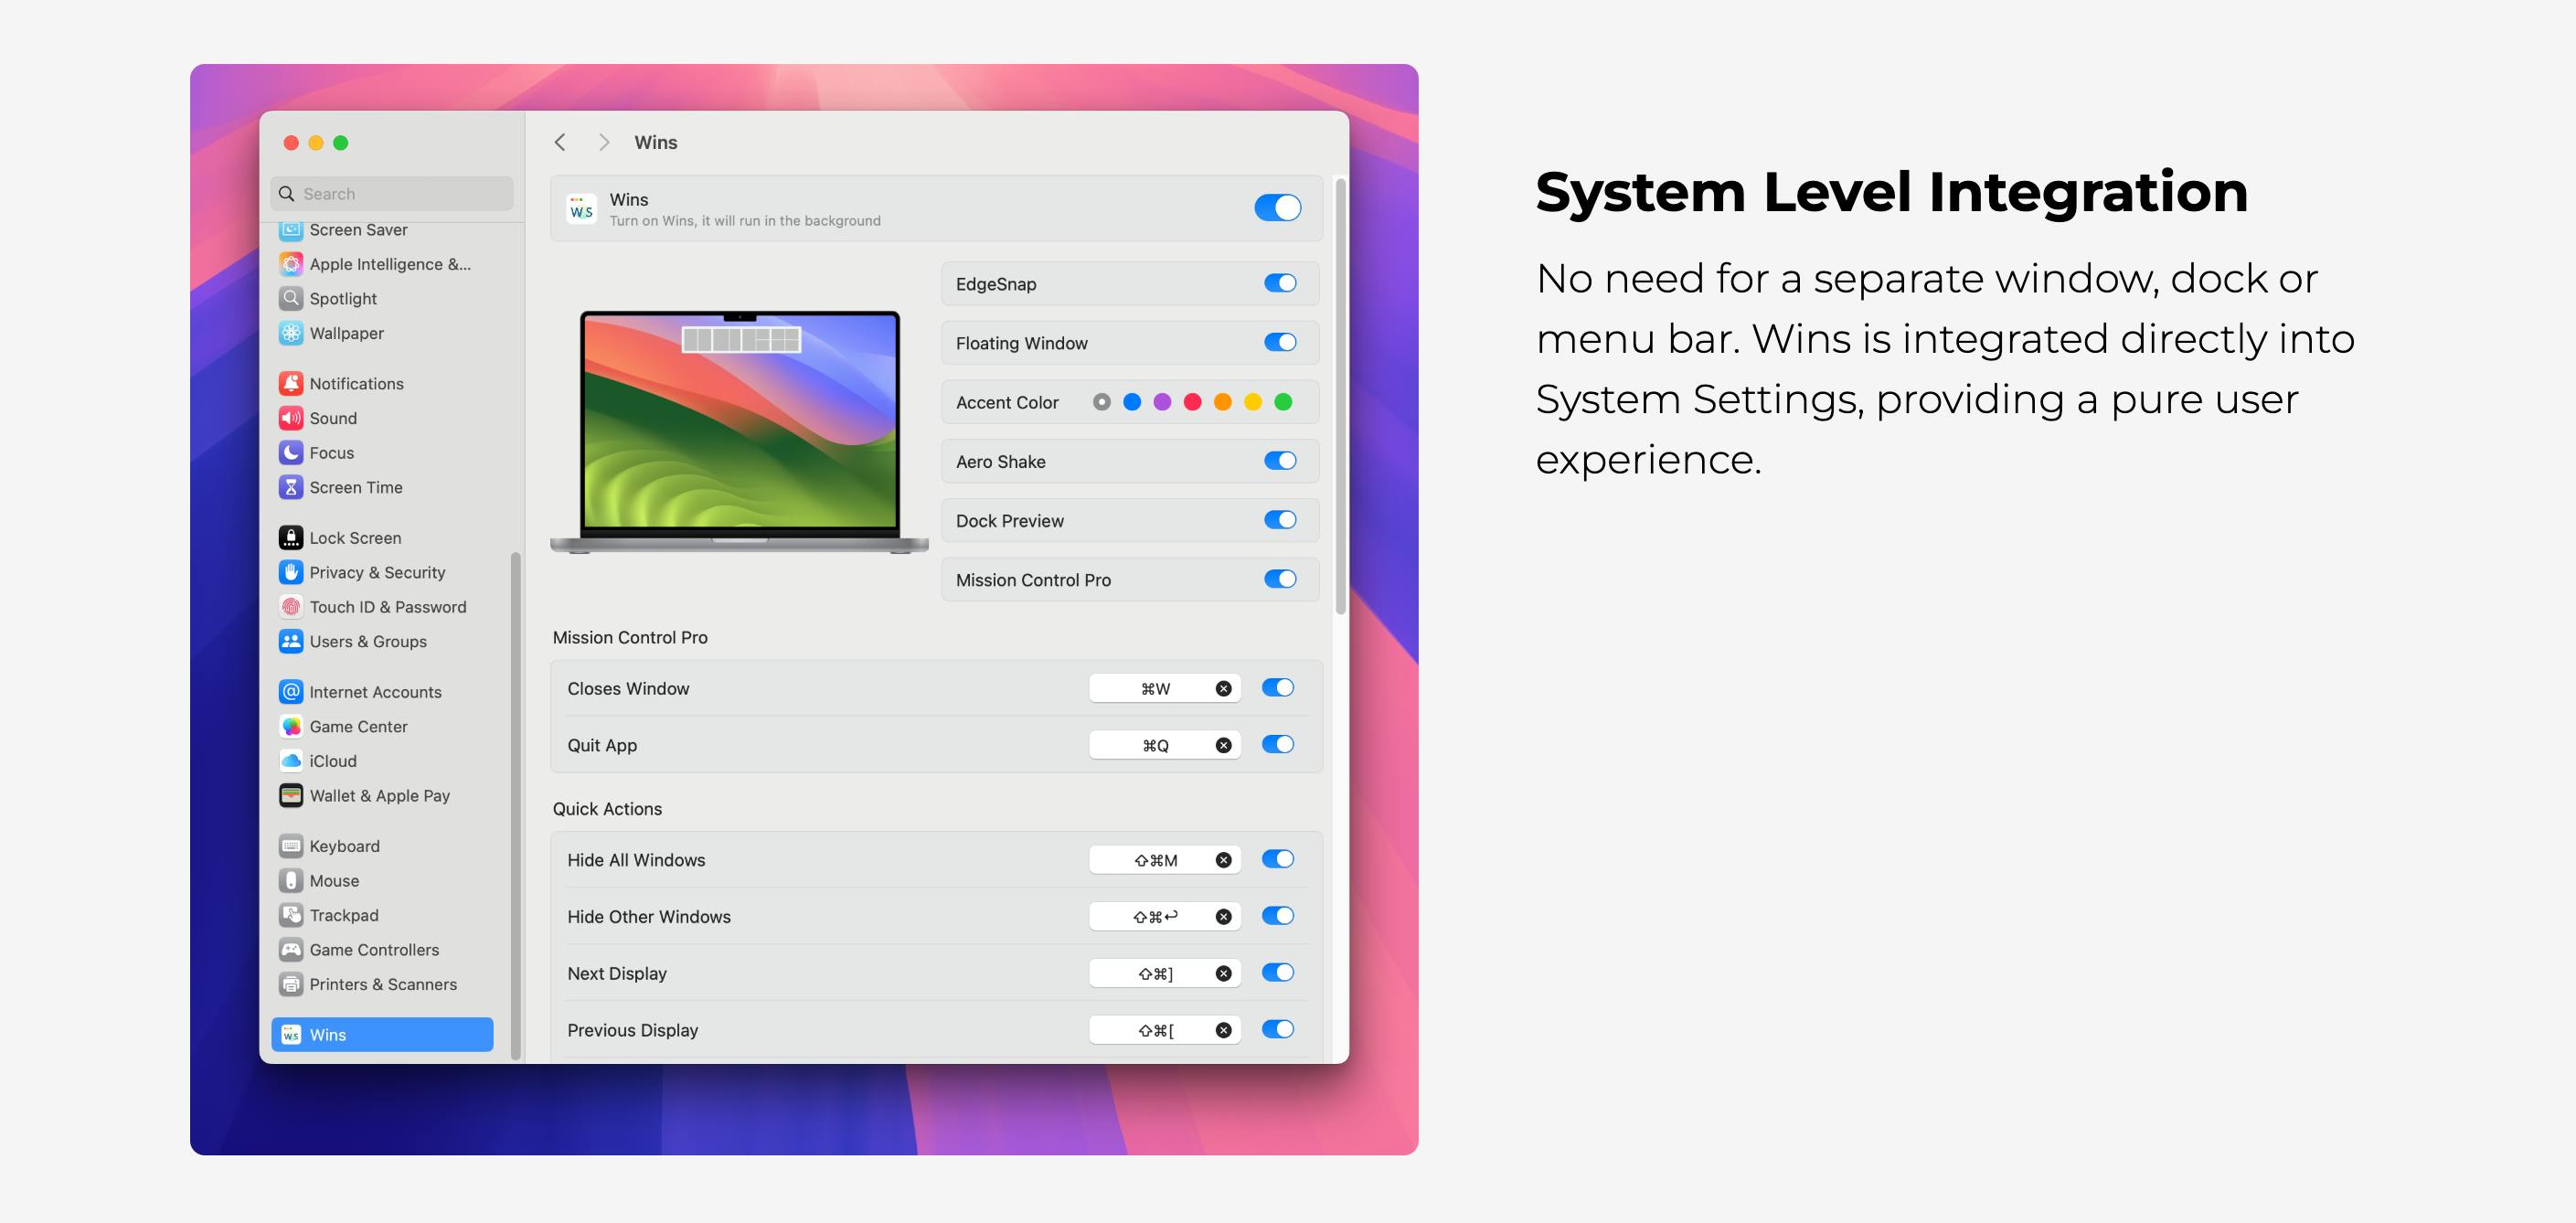
Task: Toggle the Next Display shortcut off
Action: 1278,972
